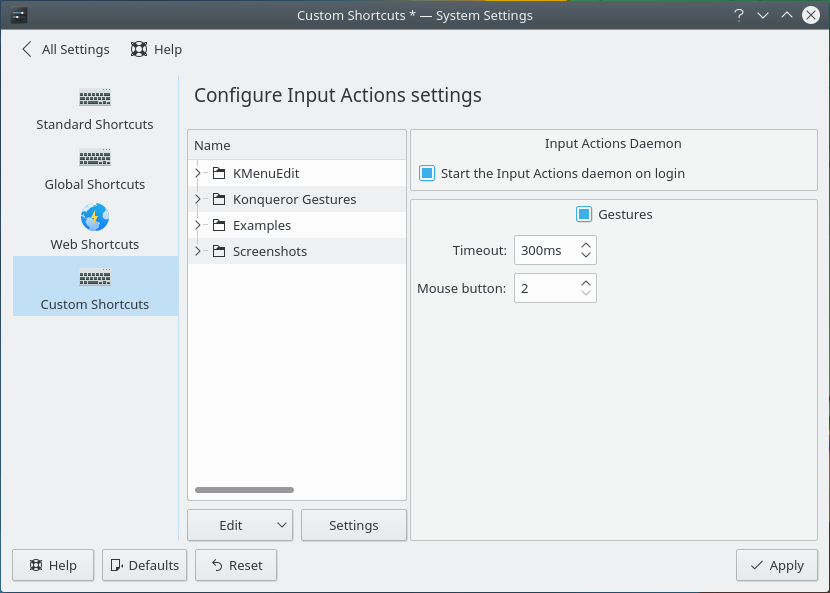Select Custom Shortcuts keyboard icon
This screenshot has width=830, height=593.
click(95, 278)
